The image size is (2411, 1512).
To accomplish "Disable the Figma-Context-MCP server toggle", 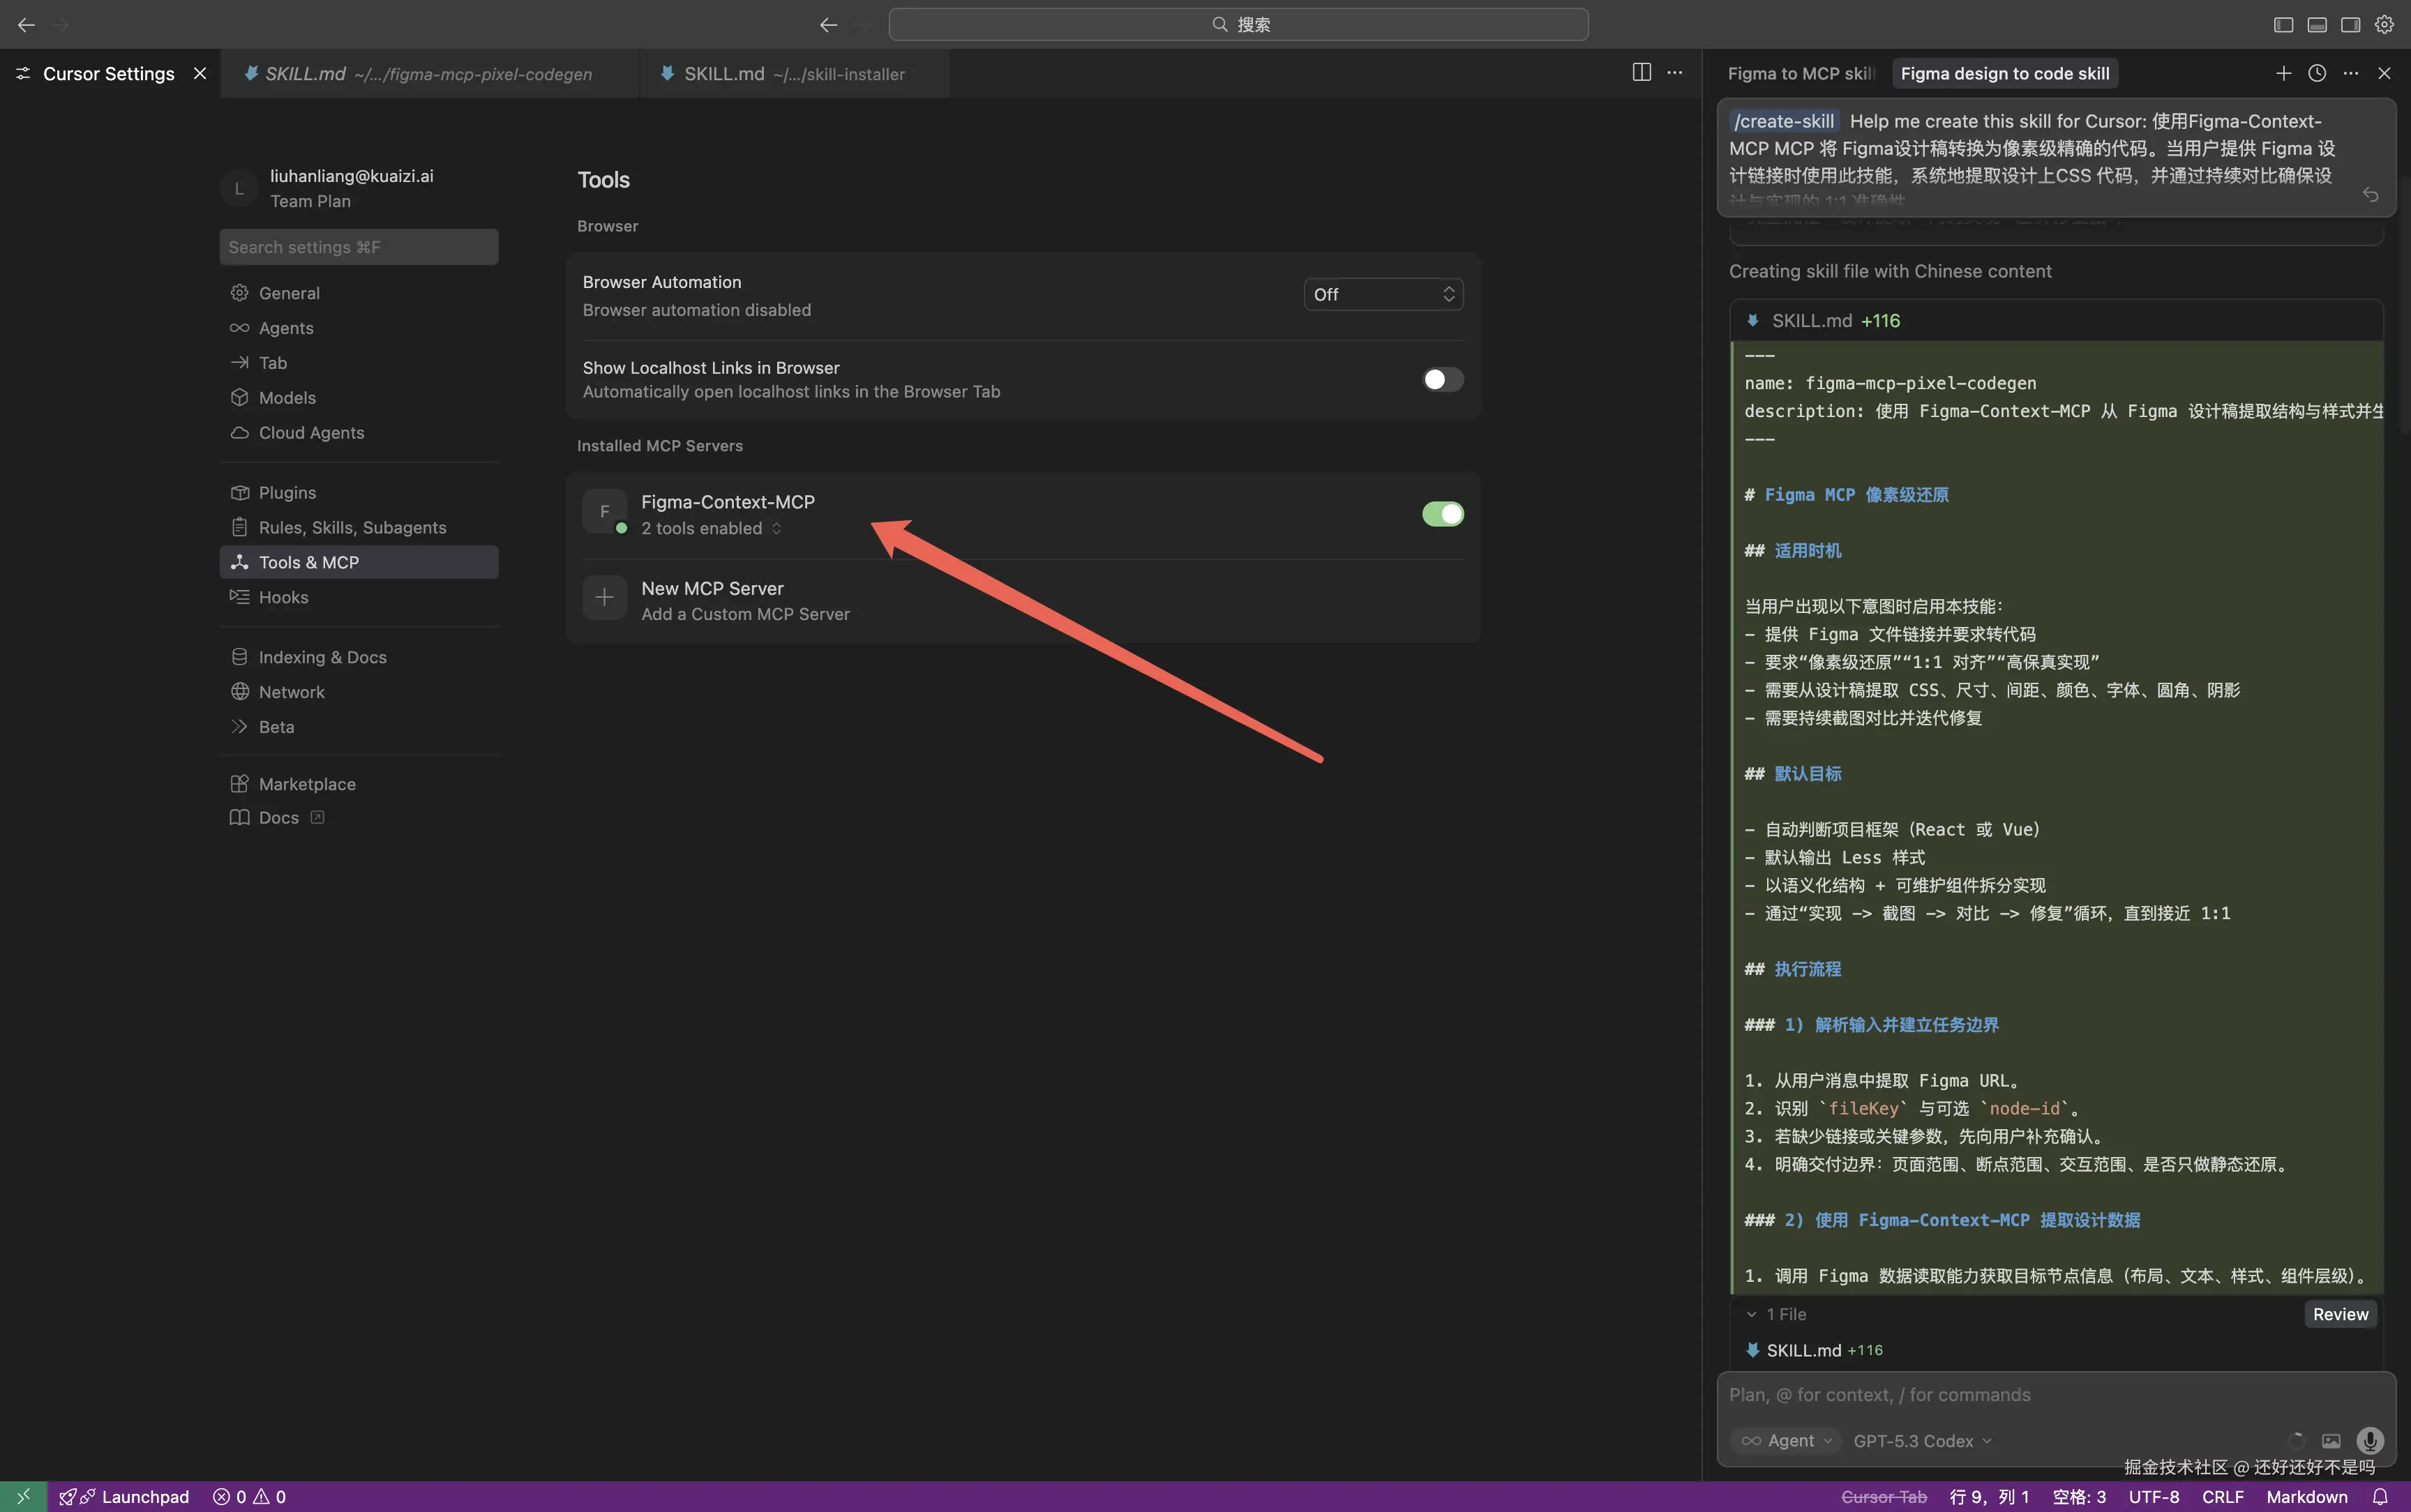I will tap(1442, 514).
